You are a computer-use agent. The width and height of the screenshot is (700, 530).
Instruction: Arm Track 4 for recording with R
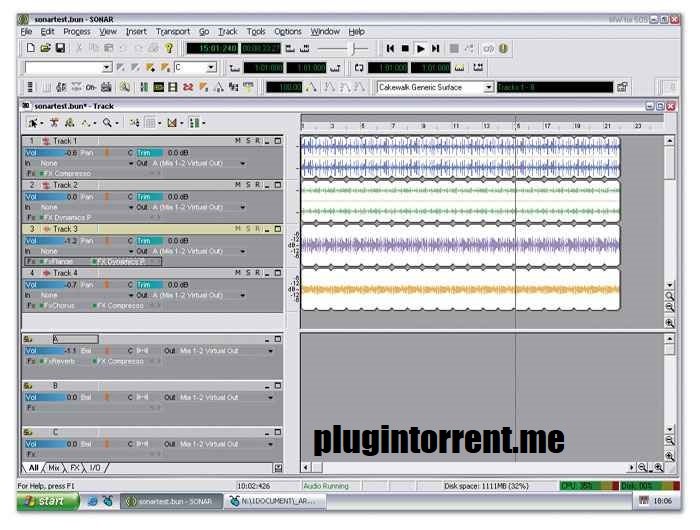[x=258, y=272]
